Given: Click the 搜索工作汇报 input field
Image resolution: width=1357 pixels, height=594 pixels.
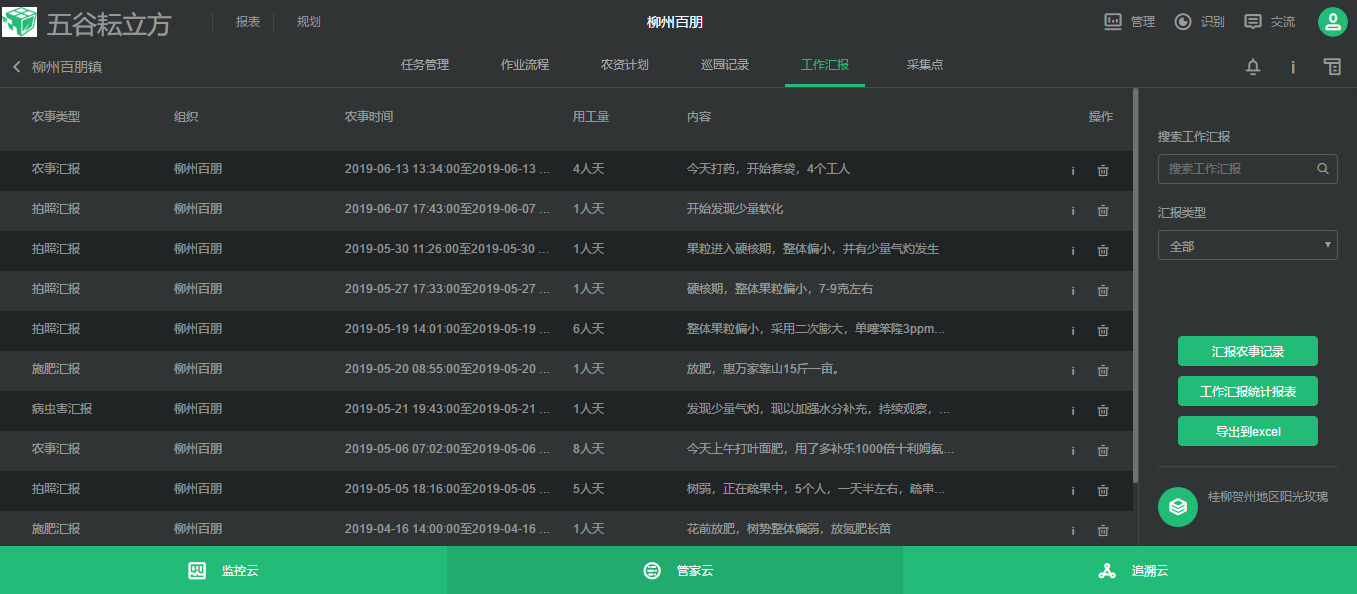Looking at the screenshot, I should tap(1235, 169).
